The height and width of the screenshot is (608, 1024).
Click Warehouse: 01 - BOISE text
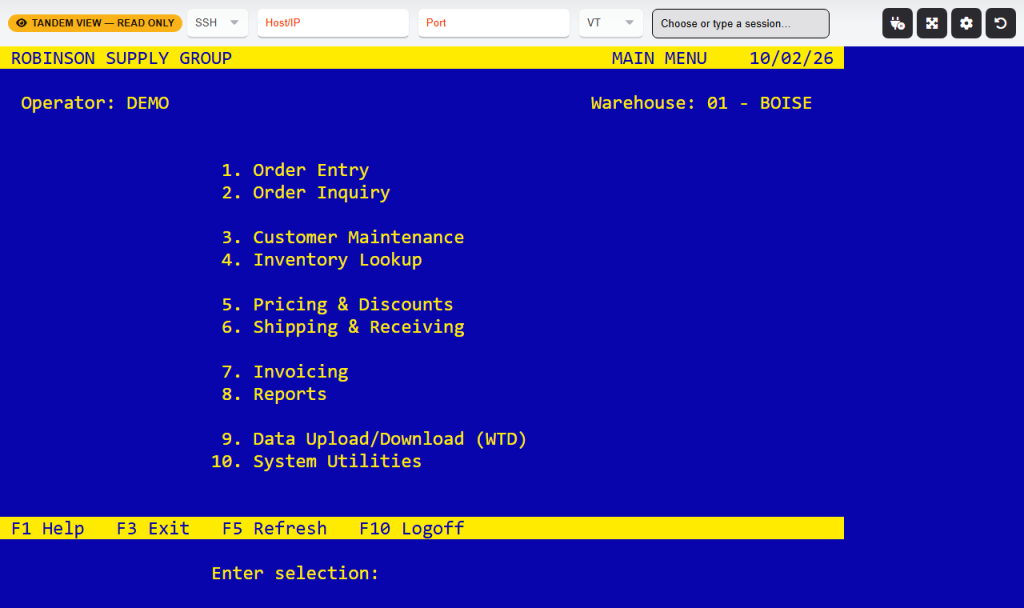coord(701,103)
